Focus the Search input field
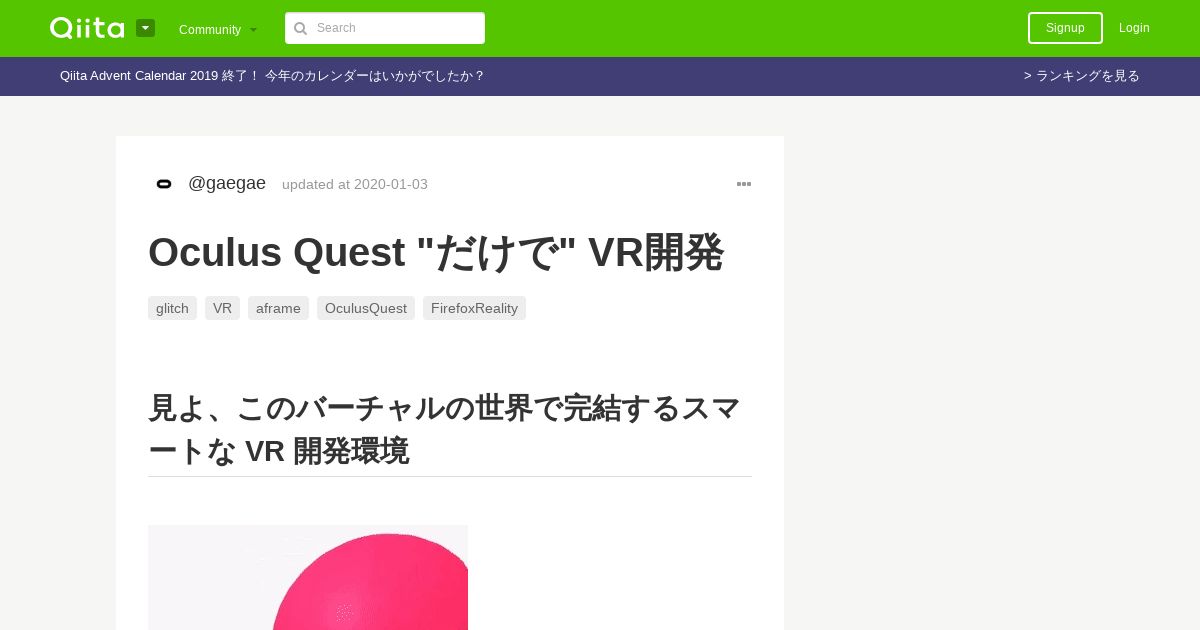The image size is (1200, 630). [385, 28]
